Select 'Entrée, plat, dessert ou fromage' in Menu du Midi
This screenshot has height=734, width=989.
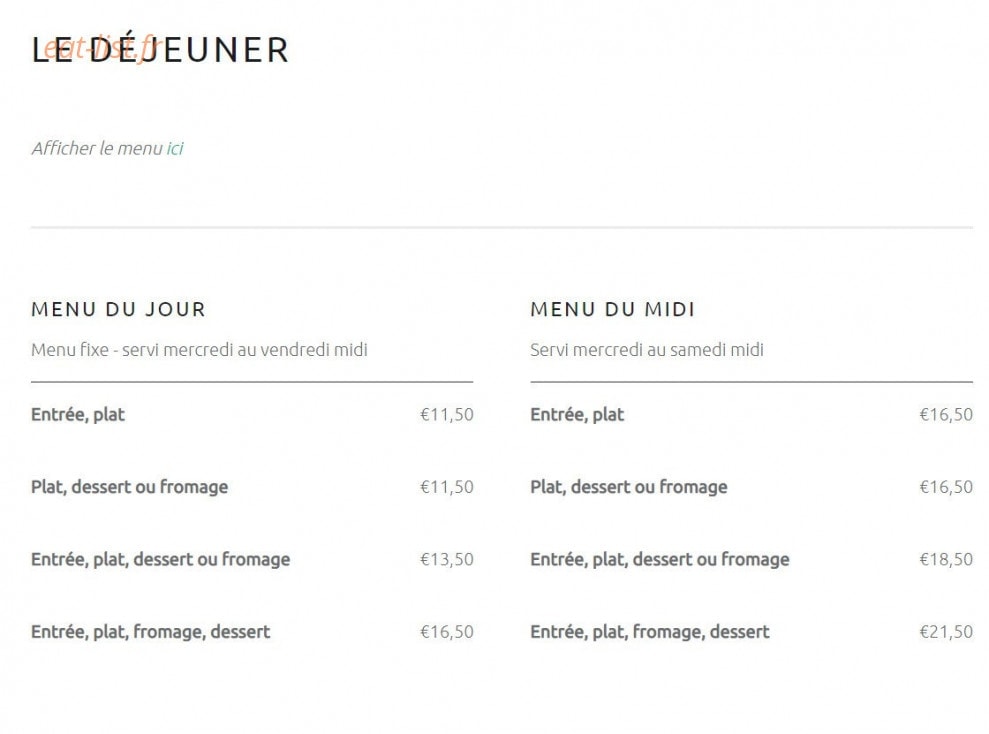point(660,559)
